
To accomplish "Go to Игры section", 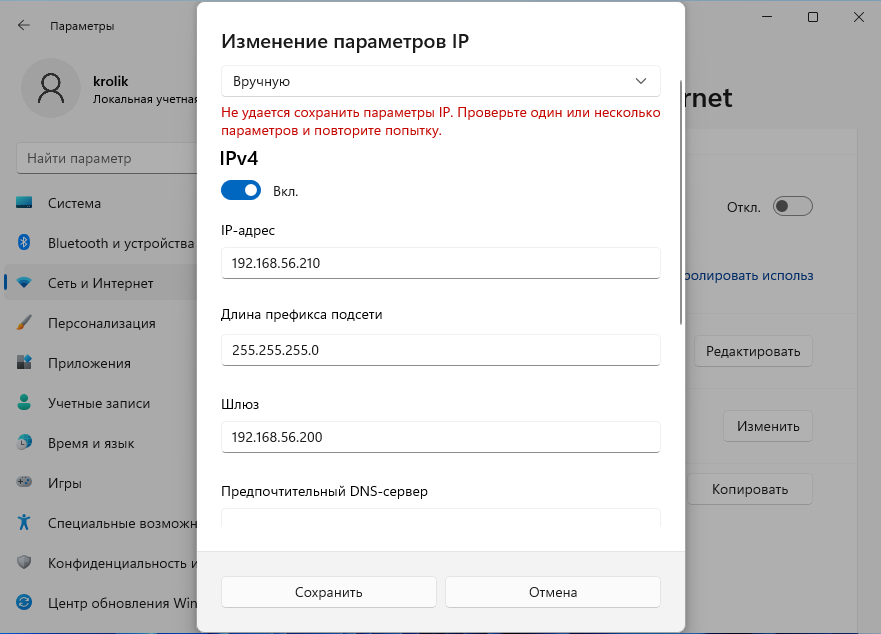I will (x=101, y=482).
